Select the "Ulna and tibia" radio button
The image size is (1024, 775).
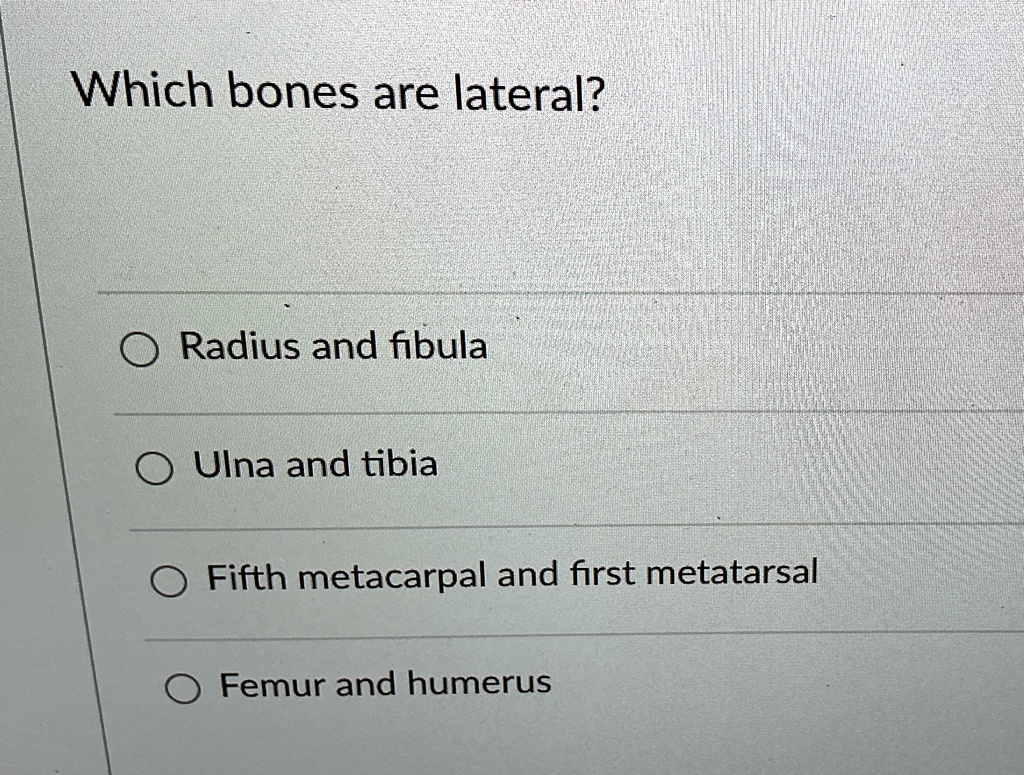pos(157,467)
